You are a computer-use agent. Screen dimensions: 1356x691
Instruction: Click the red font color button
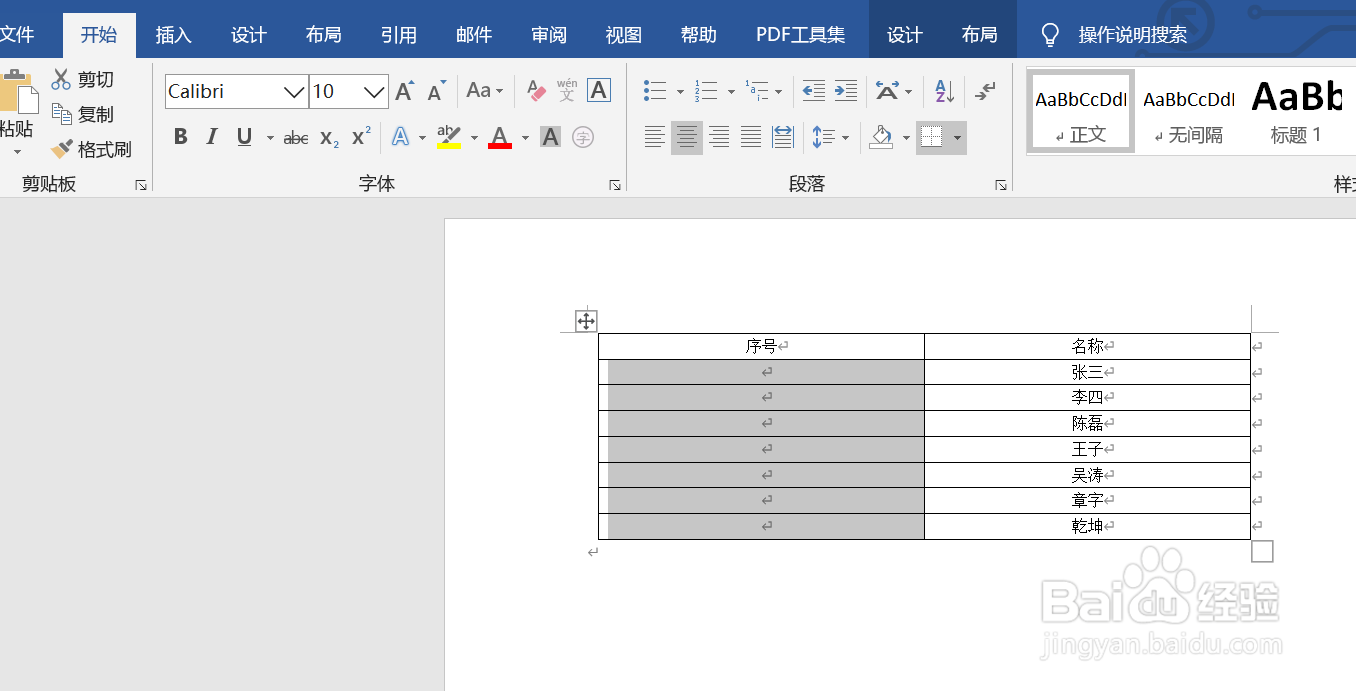pos(500,137)
